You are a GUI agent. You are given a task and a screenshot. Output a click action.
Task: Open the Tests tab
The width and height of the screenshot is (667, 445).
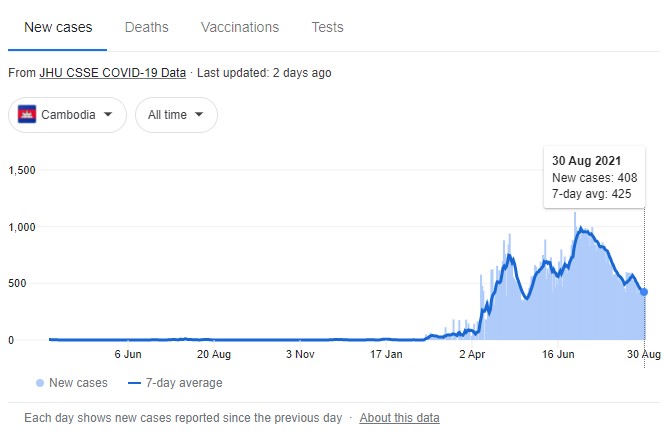(327, 27)
